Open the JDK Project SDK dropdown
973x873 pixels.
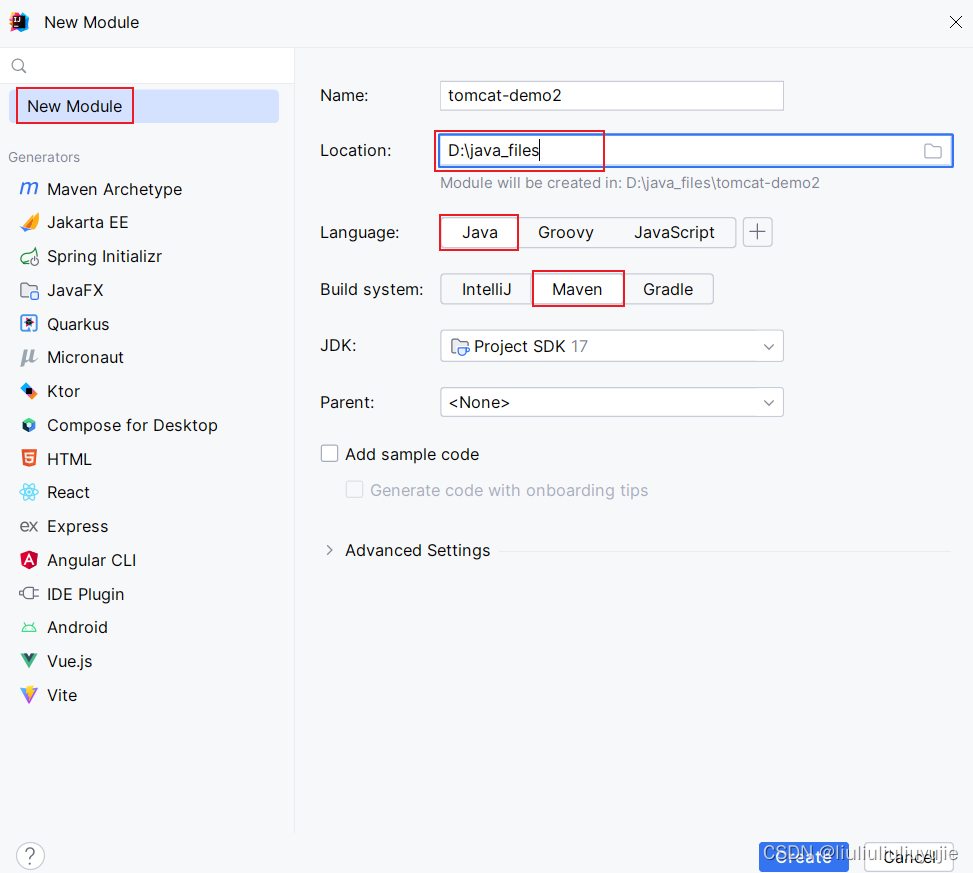pos(611,346)
